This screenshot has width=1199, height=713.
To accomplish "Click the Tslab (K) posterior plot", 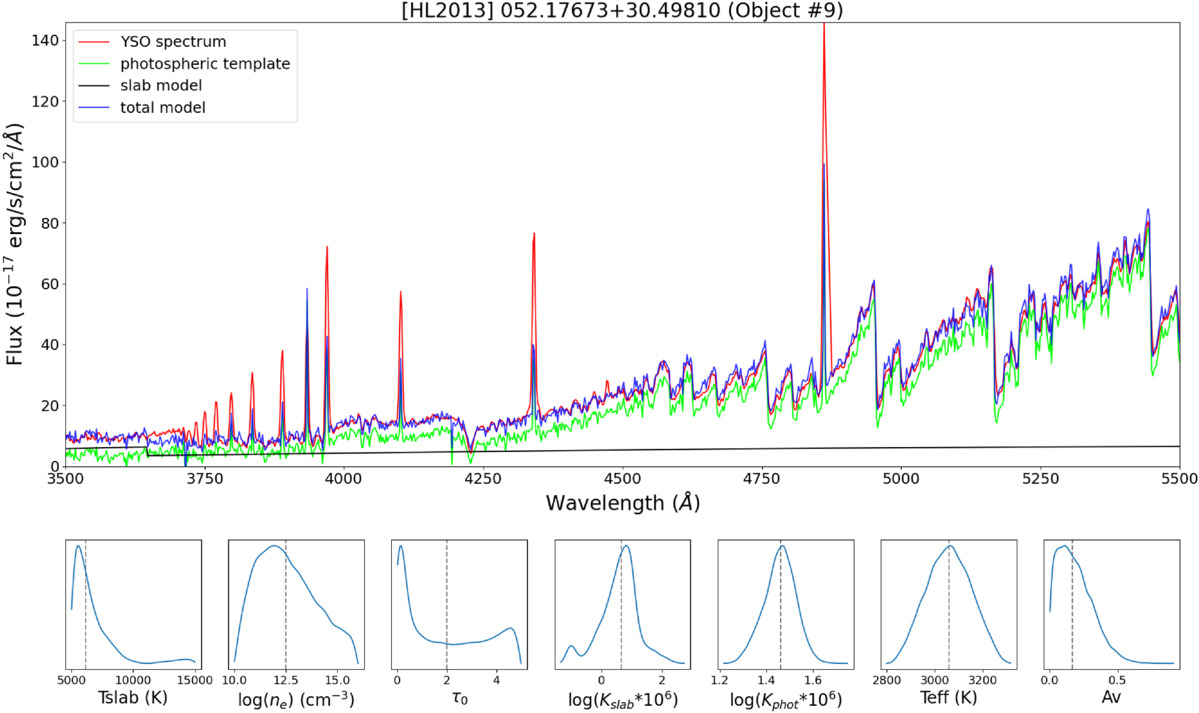I will [133, 604].
